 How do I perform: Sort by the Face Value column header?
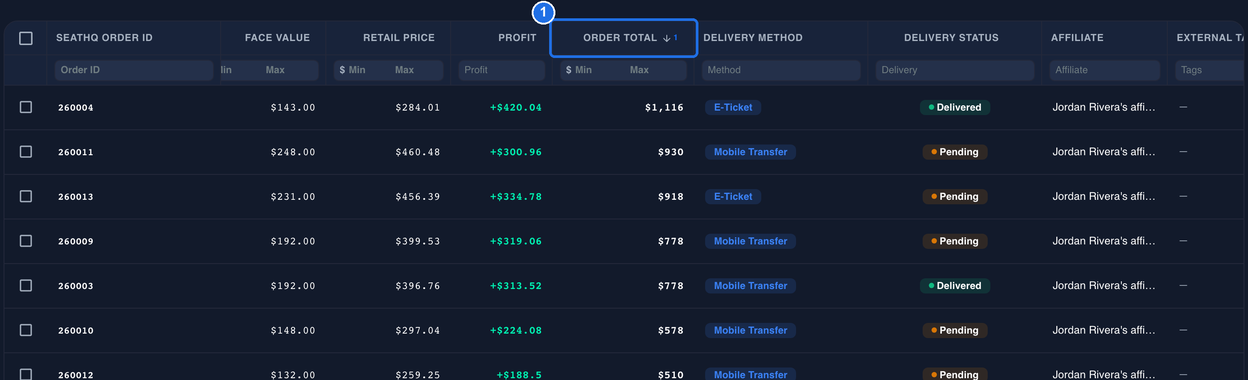[x=277, y=38]
